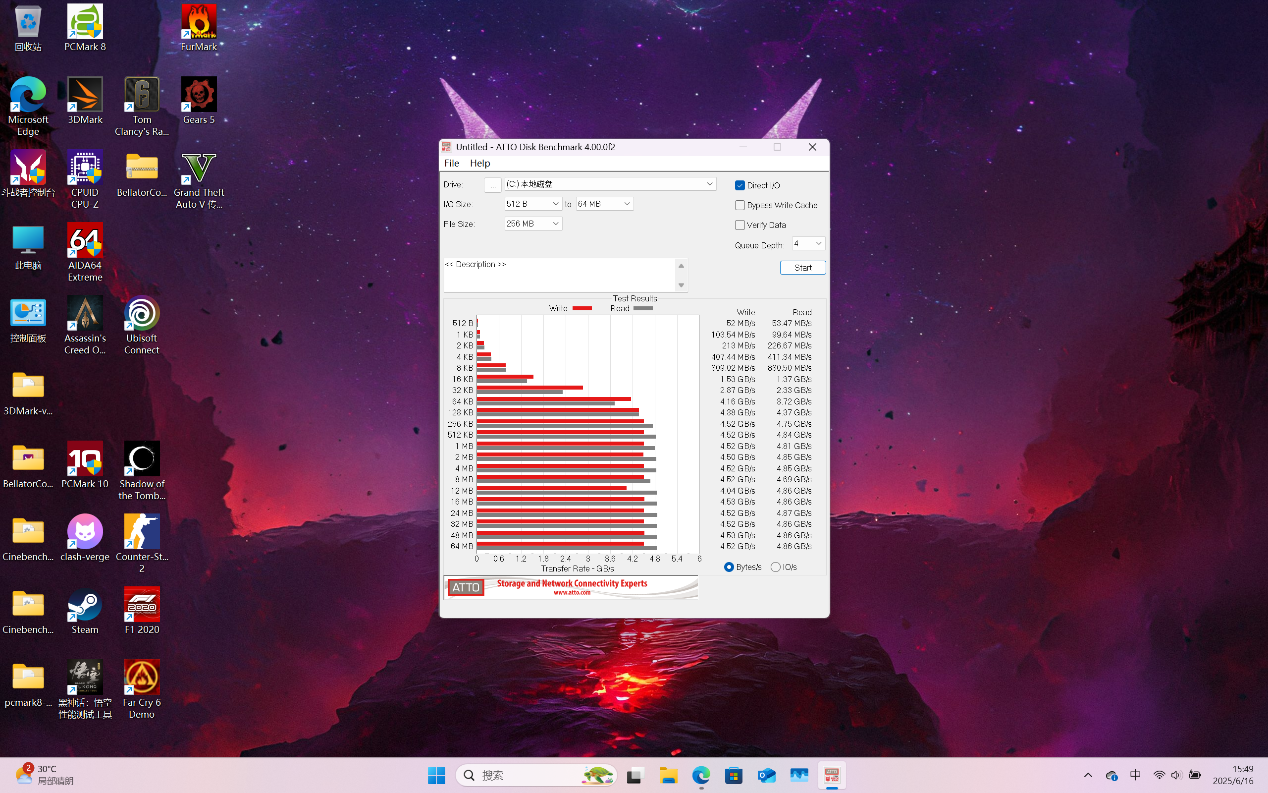
Task: Open the I/O Size minimum 512 B dropdown
Action: pos(533,203)
